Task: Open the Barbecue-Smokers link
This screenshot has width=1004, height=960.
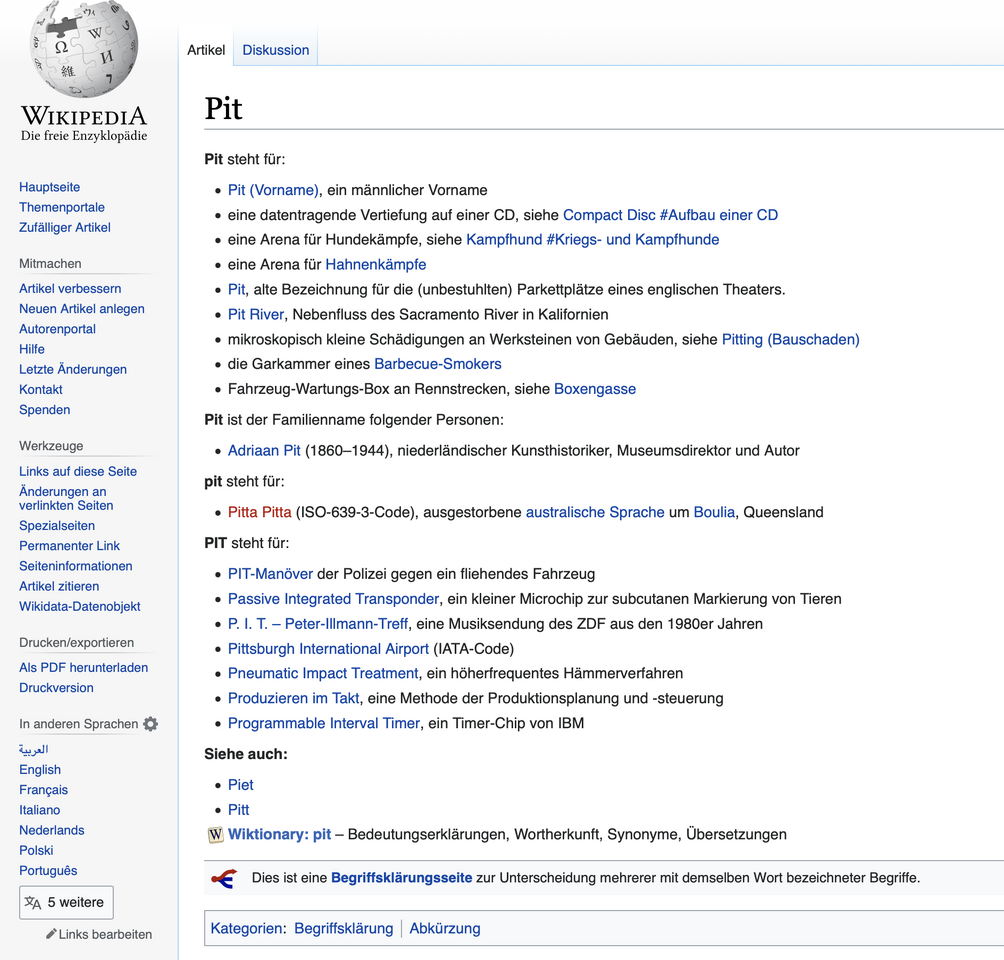Action: (438, 364)
